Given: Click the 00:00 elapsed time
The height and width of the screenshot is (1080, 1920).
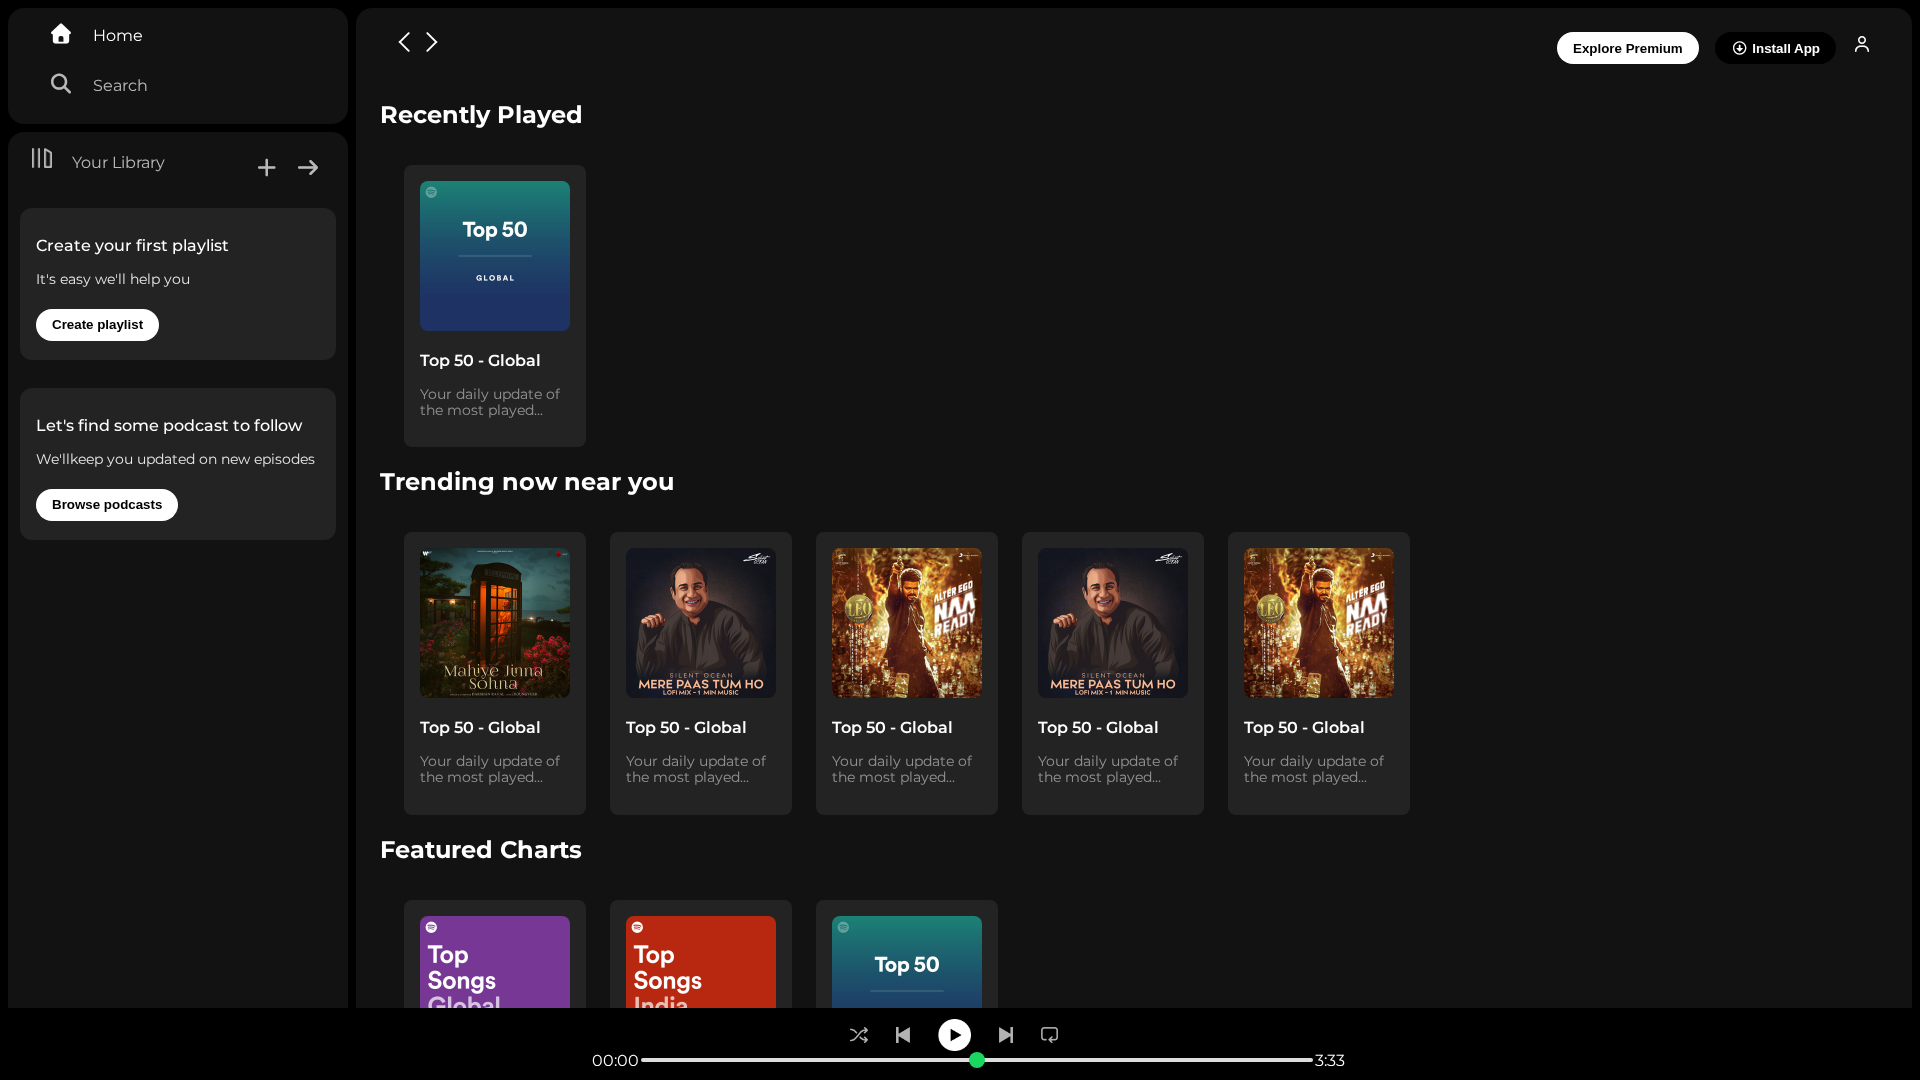Looking at the screenshot, I should click(x=615, y=1061).
